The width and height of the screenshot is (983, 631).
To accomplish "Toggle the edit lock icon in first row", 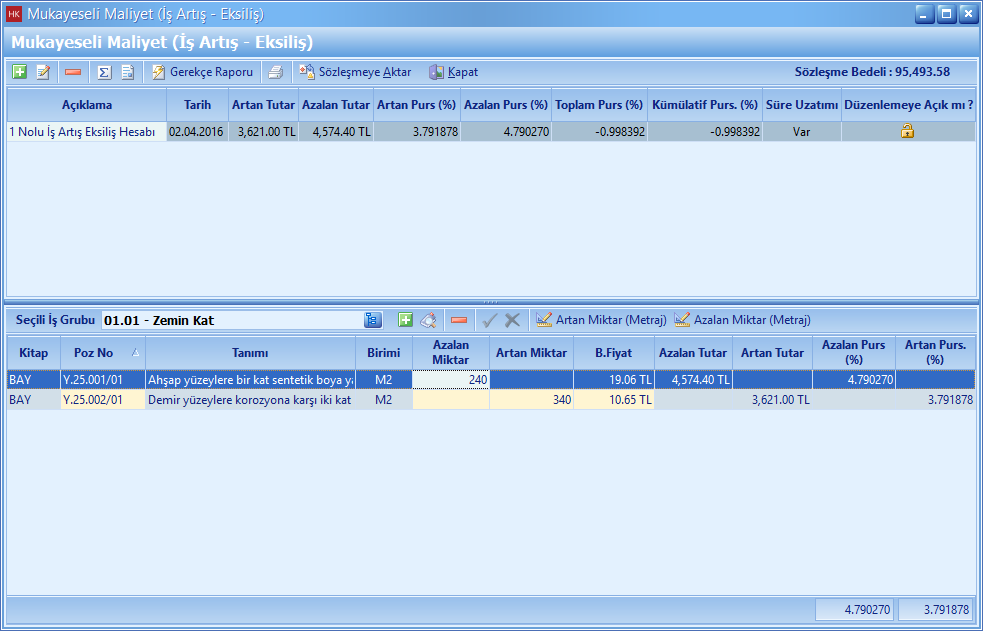I will (x=908, y=131).
